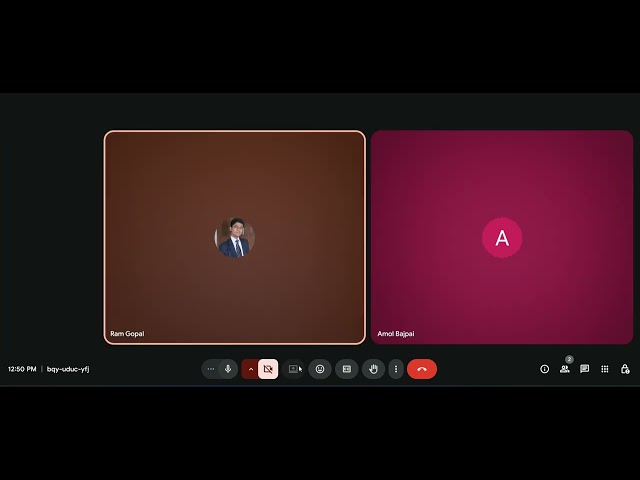Open host controls lock
Screen dimensions: 640x480
[x=625, y=369]
